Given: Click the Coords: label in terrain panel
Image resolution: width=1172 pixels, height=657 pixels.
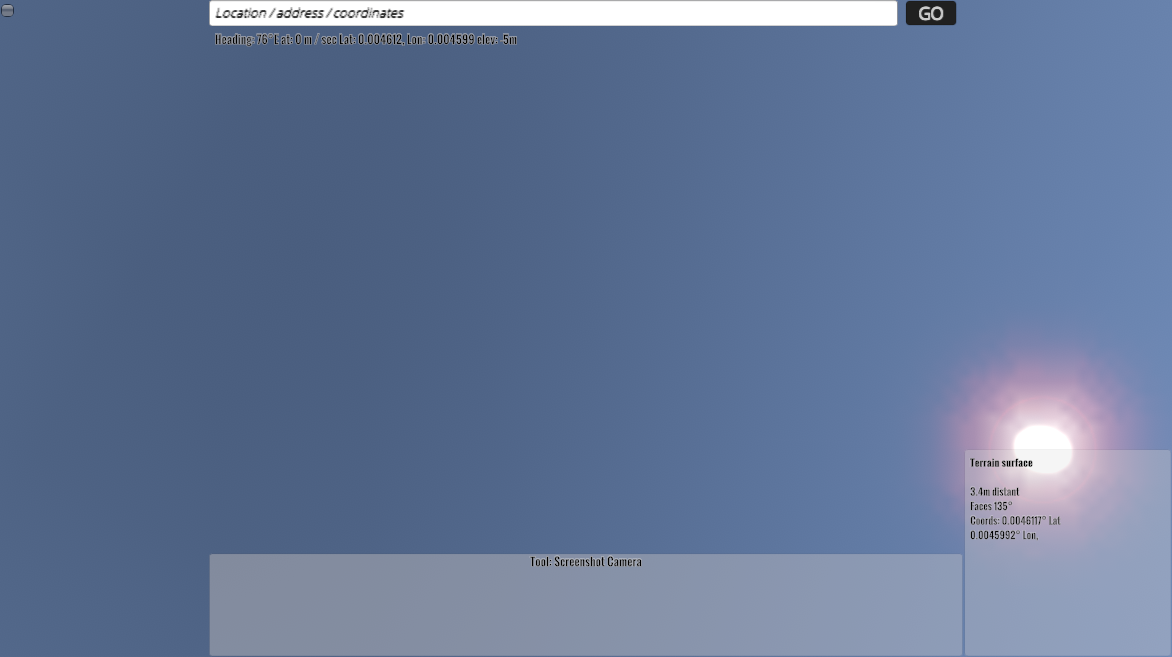Looking at the screenshot, I should coord(984,521).
